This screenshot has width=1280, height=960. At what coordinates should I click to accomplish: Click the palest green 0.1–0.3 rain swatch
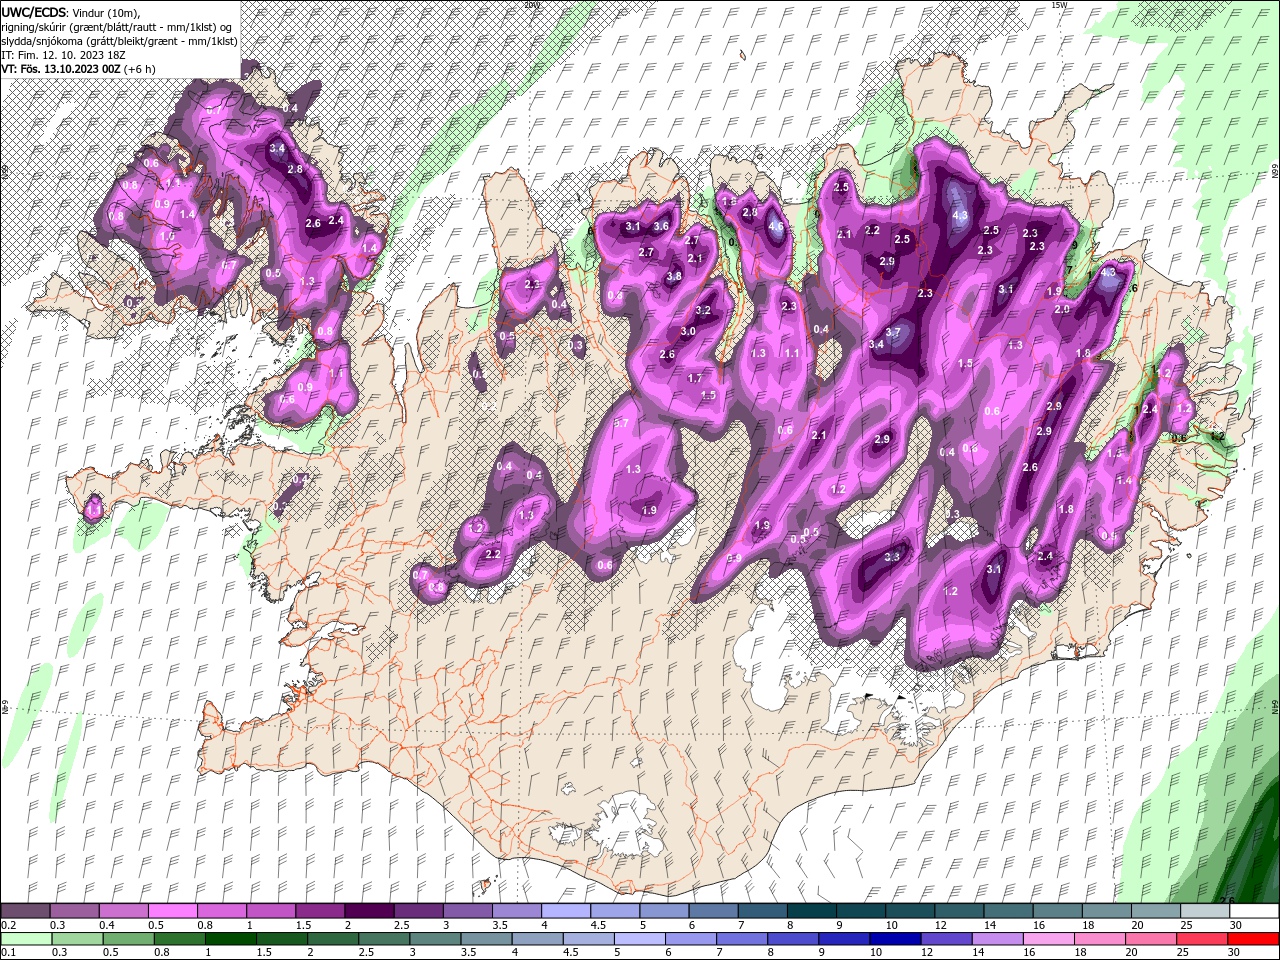pos(26,939)
